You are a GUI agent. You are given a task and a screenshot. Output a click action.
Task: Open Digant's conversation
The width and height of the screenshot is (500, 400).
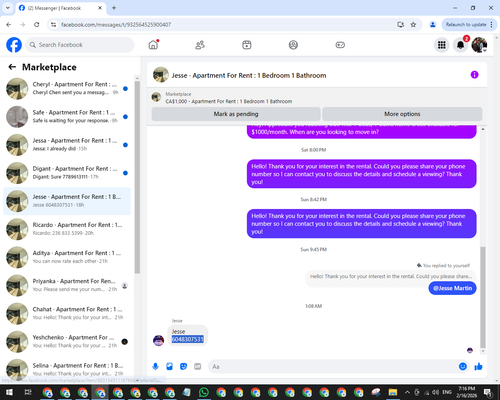67,173
